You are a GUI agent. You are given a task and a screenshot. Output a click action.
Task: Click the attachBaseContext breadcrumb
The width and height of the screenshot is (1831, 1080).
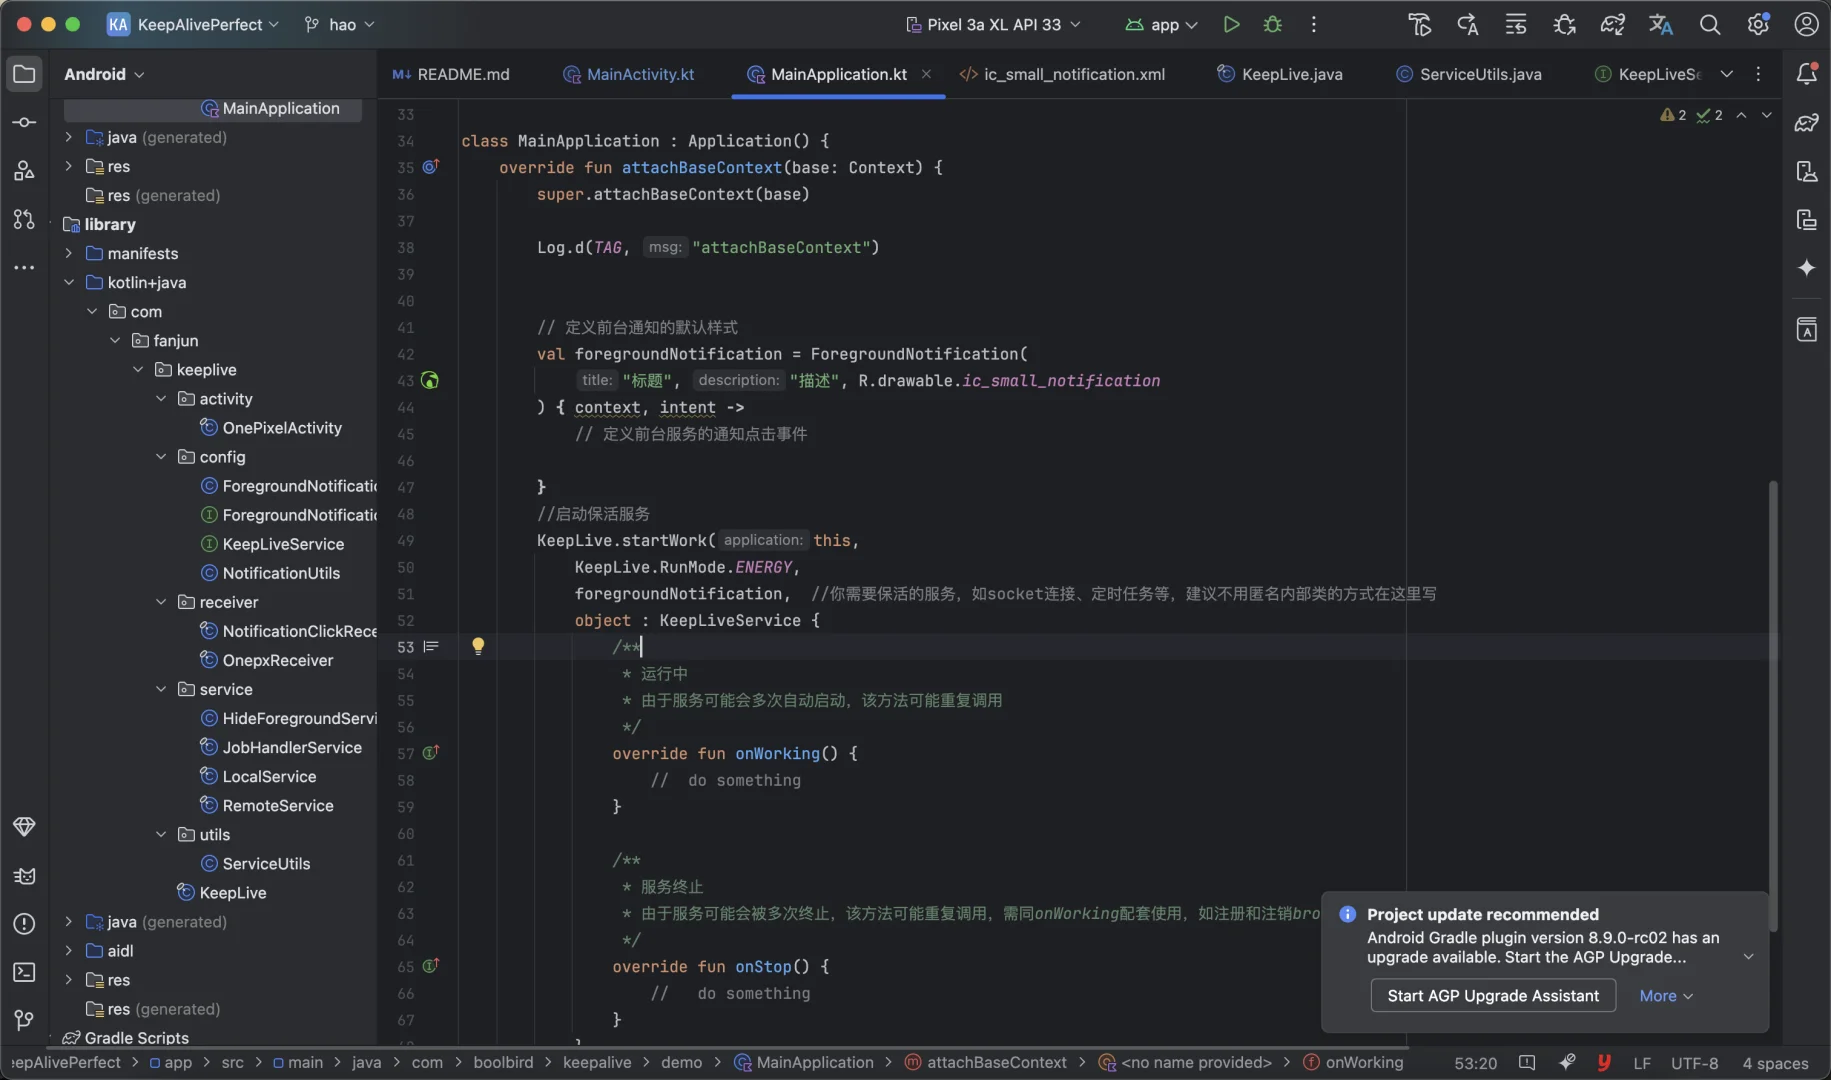(986, 1062)
